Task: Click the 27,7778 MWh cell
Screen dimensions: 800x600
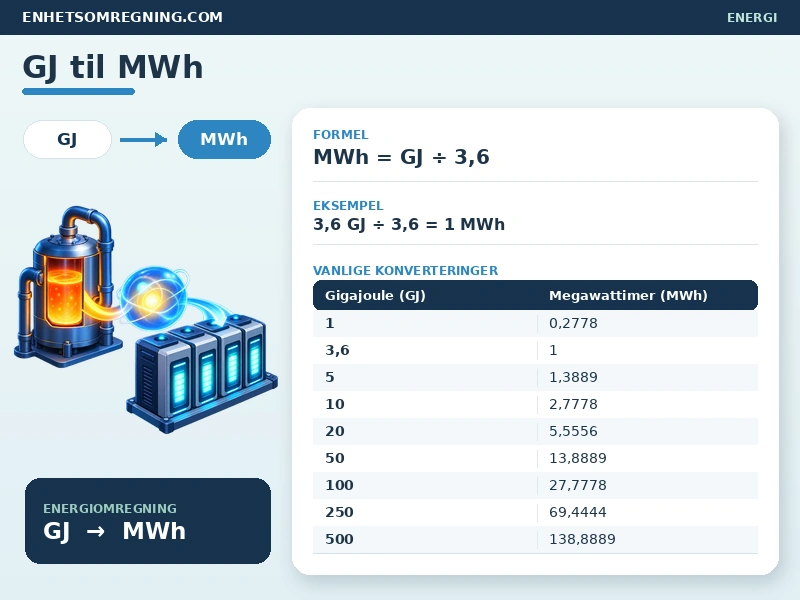Action: coord(578,485)
